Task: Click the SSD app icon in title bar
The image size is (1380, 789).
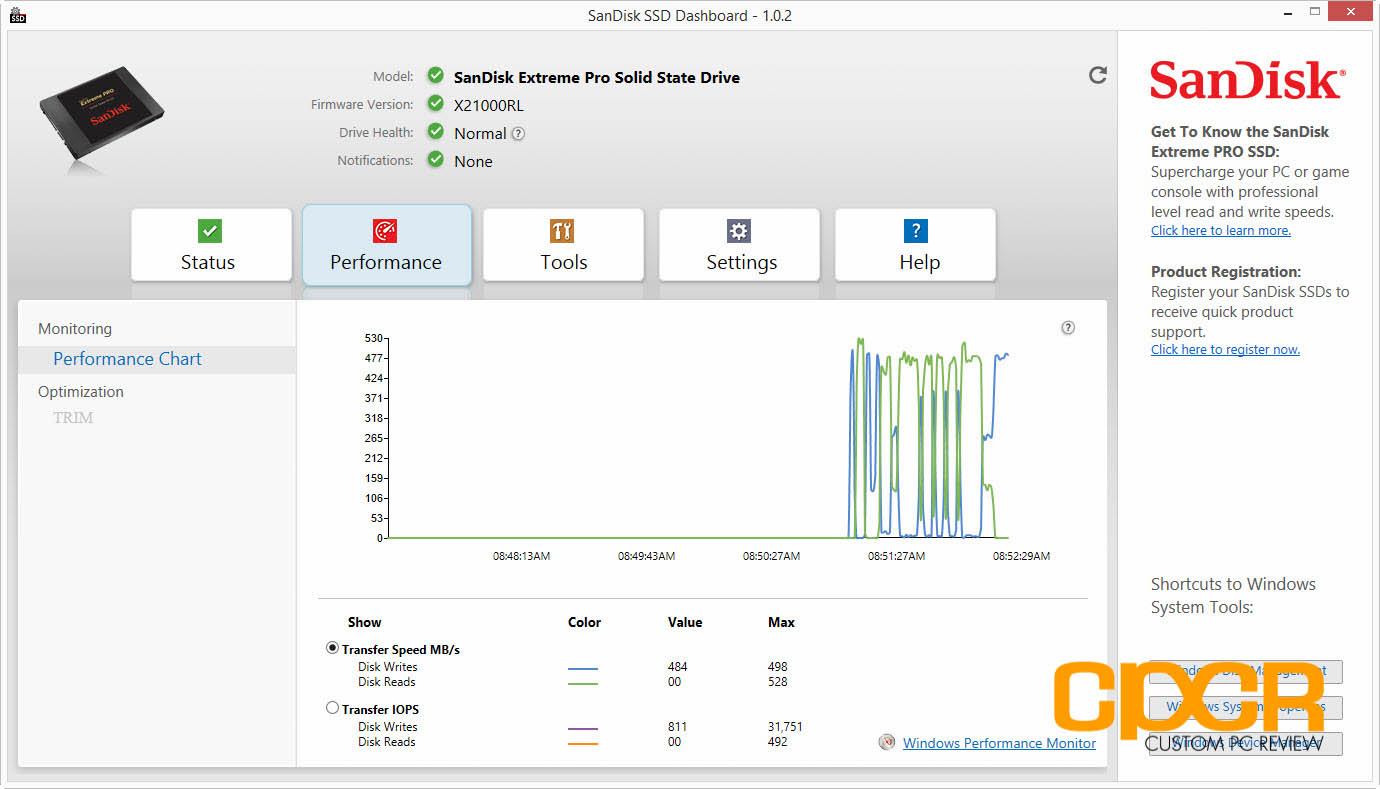Action: tap(18, 15)
